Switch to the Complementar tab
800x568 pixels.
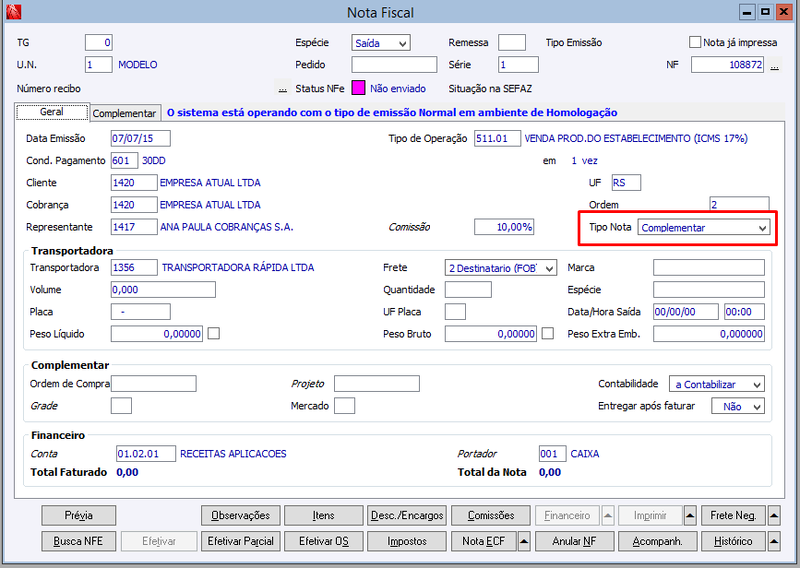pyautogui.click(x=124, y=113)
